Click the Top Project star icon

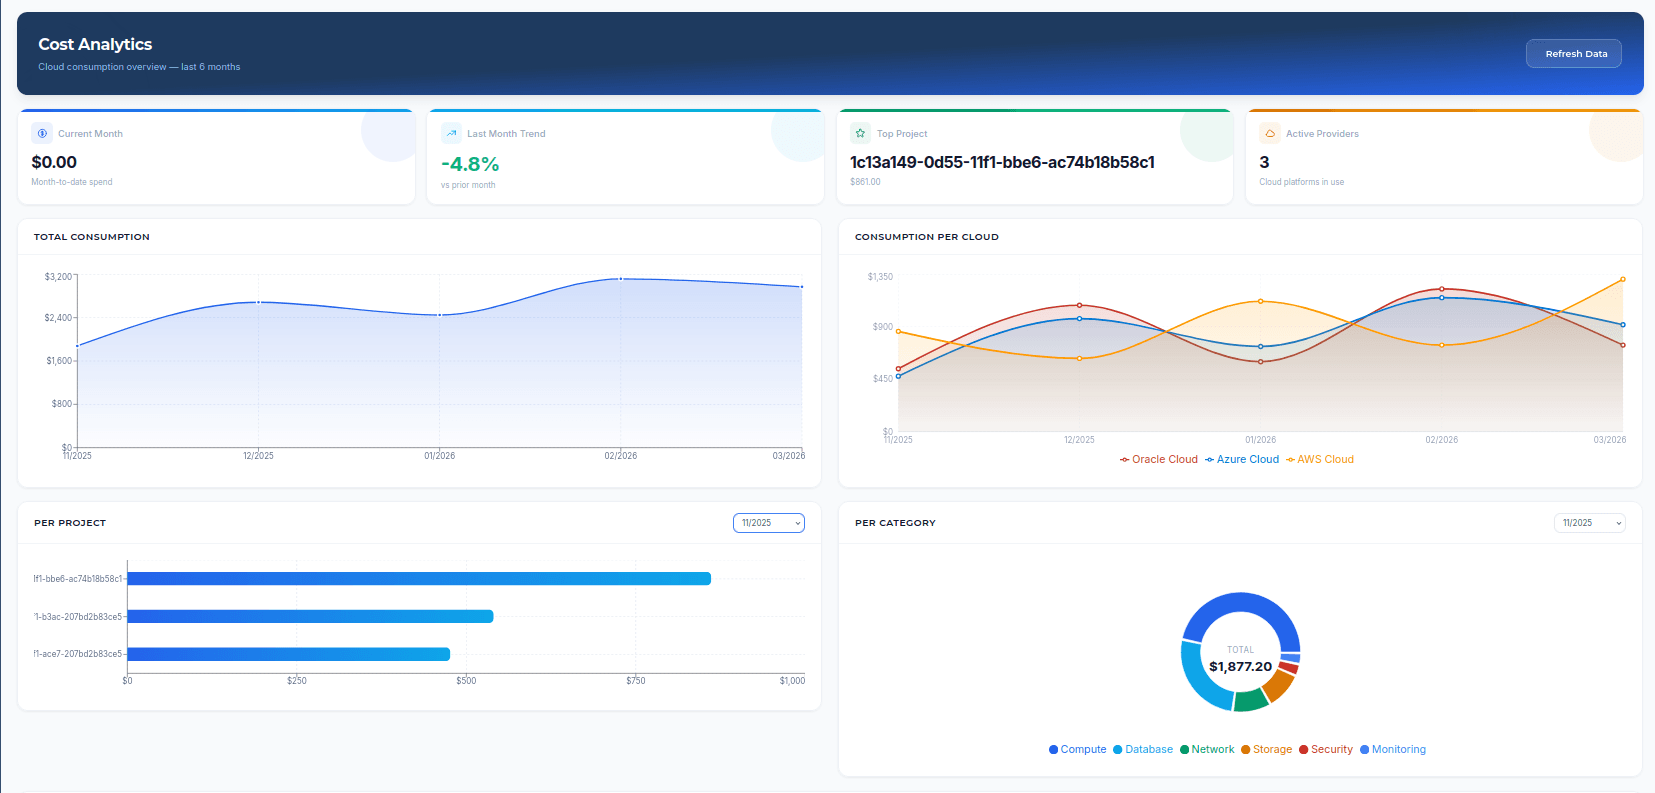[860, 133]
